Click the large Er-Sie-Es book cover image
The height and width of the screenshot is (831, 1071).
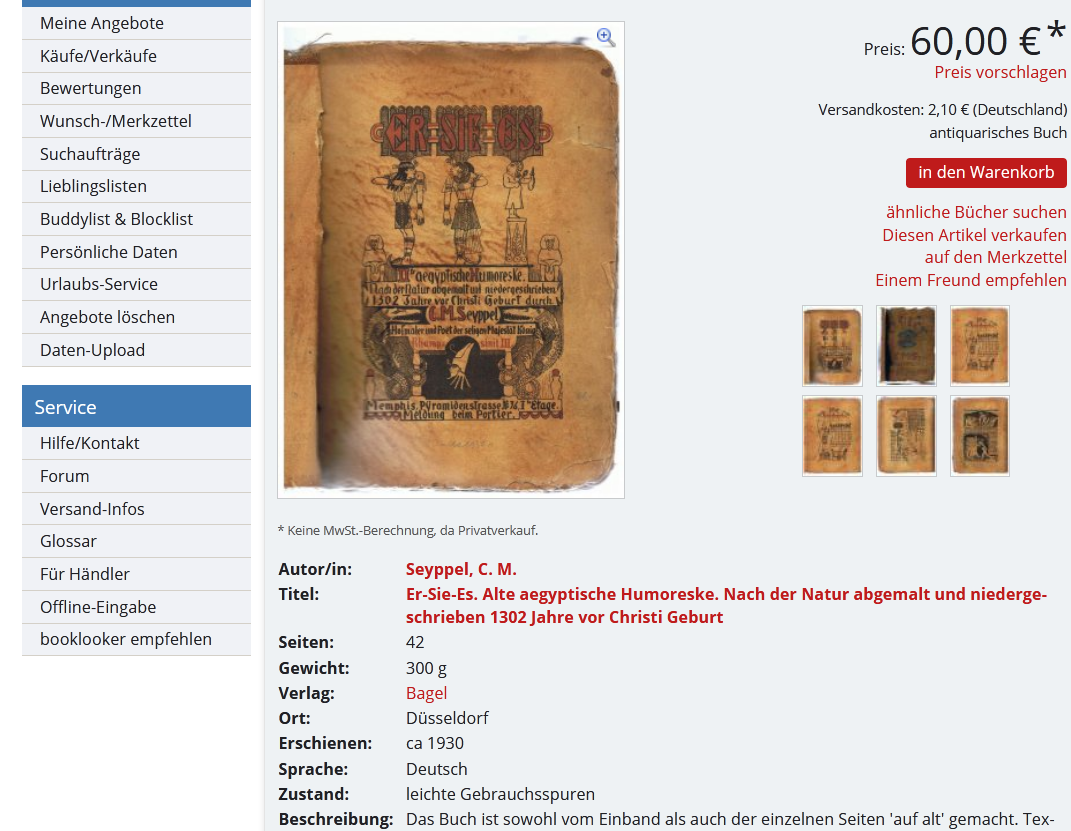point(451,259)
